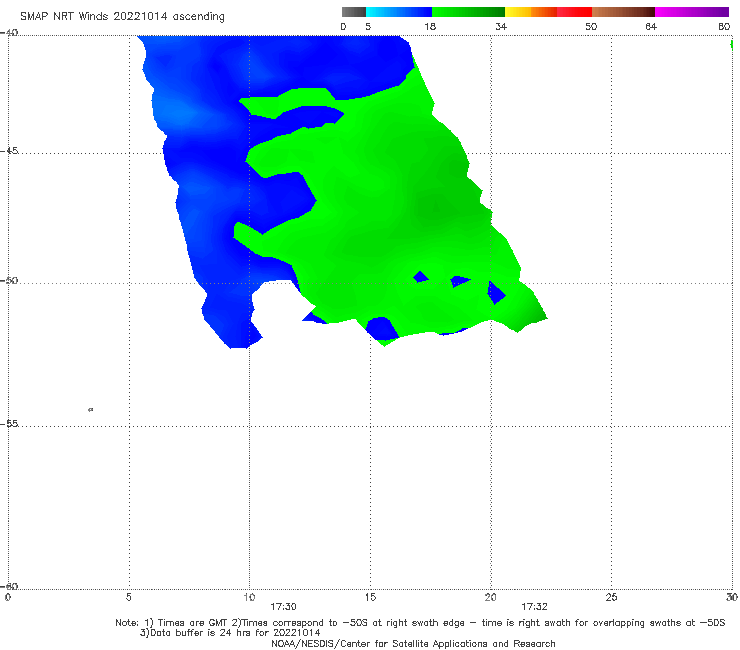Screen dimensions: 740x650
Task: Click the swath time label '17:30'
Action: click(x=283, y=607)
